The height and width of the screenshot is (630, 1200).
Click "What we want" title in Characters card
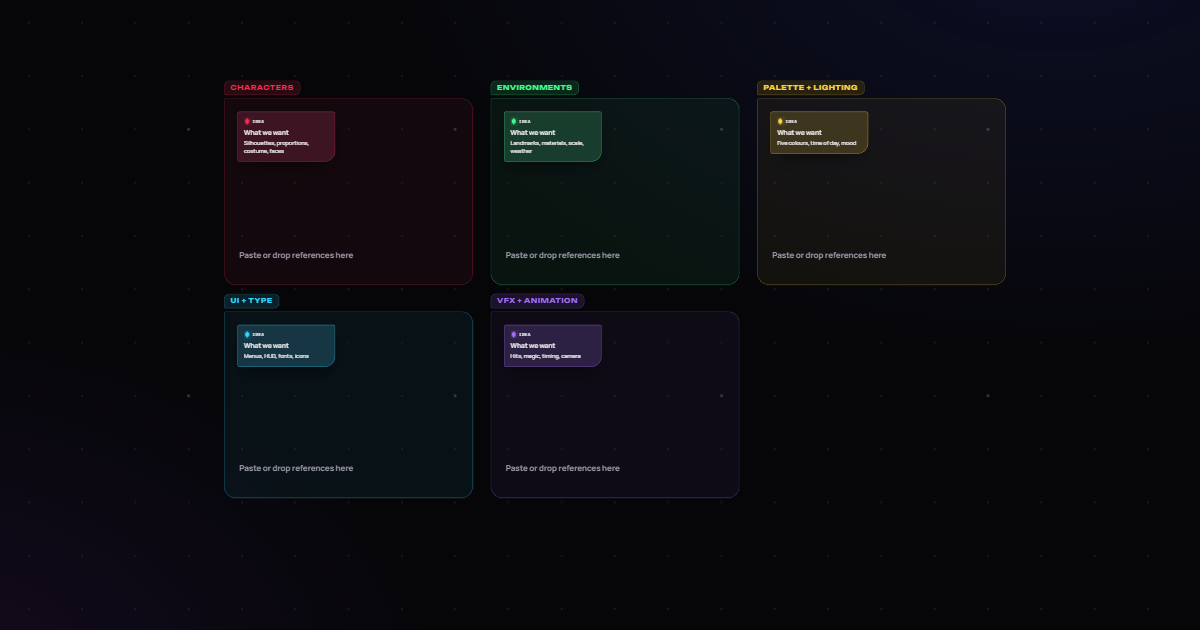tap(266, 132)
